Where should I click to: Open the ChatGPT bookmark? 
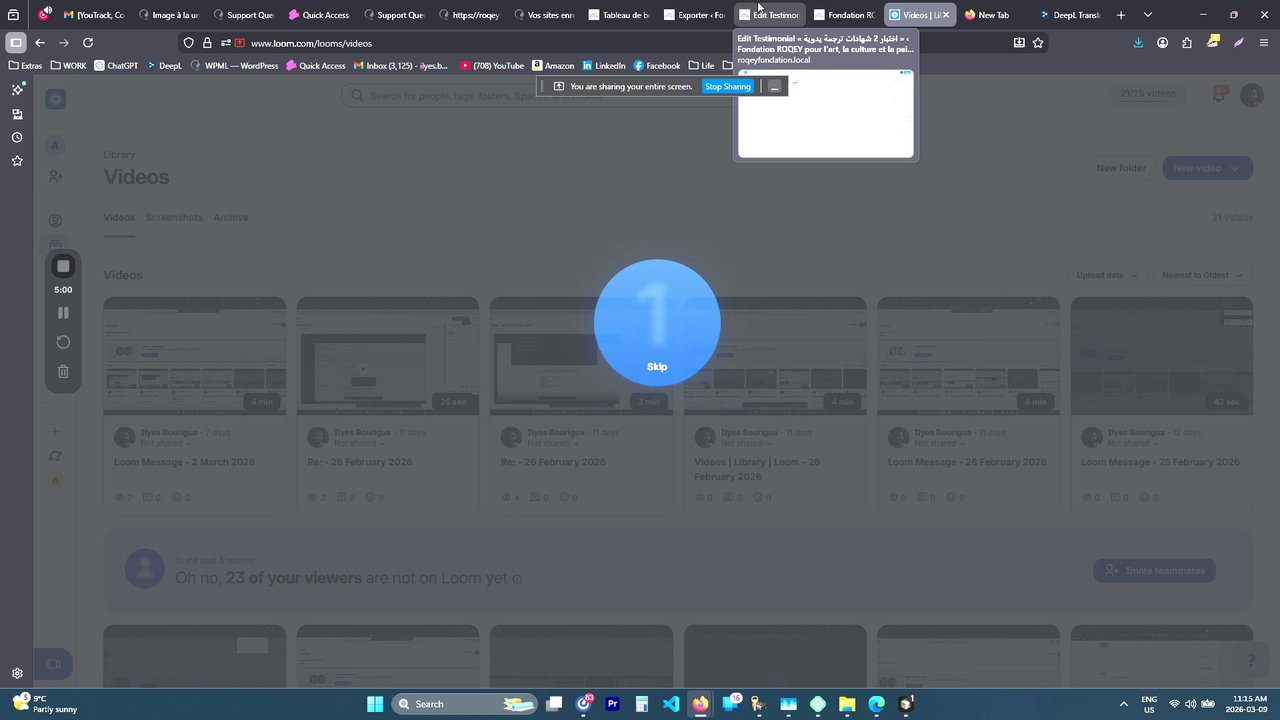[x=116, y=66]
